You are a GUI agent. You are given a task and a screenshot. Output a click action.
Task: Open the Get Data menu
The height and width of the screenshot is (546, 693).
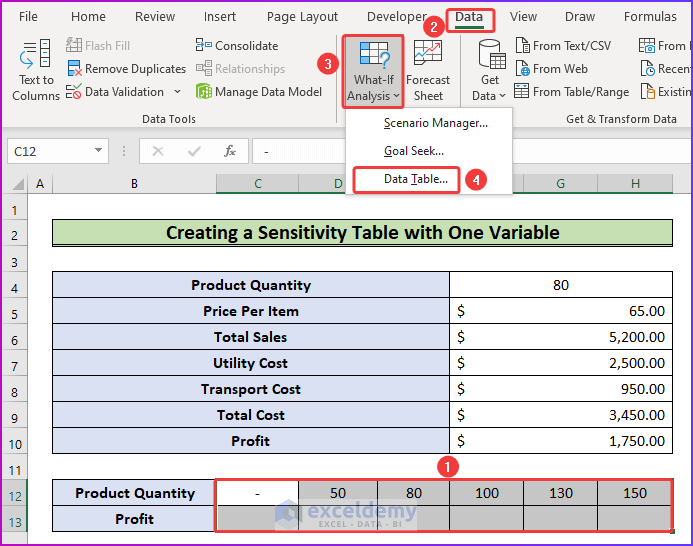[489, 71]
